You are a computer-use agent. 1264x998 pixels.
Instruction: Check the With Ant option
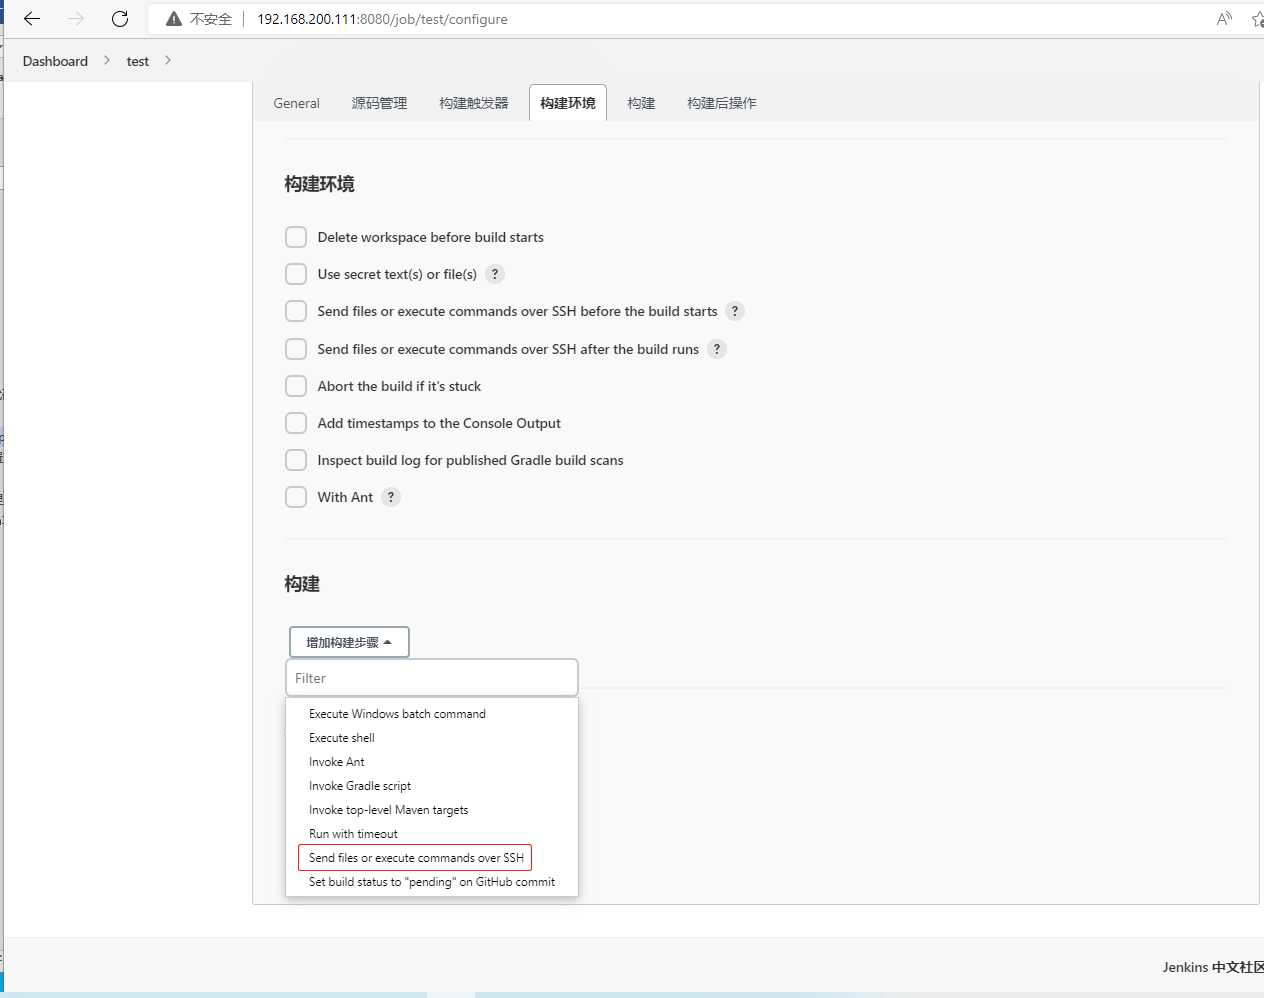point(296,497)
